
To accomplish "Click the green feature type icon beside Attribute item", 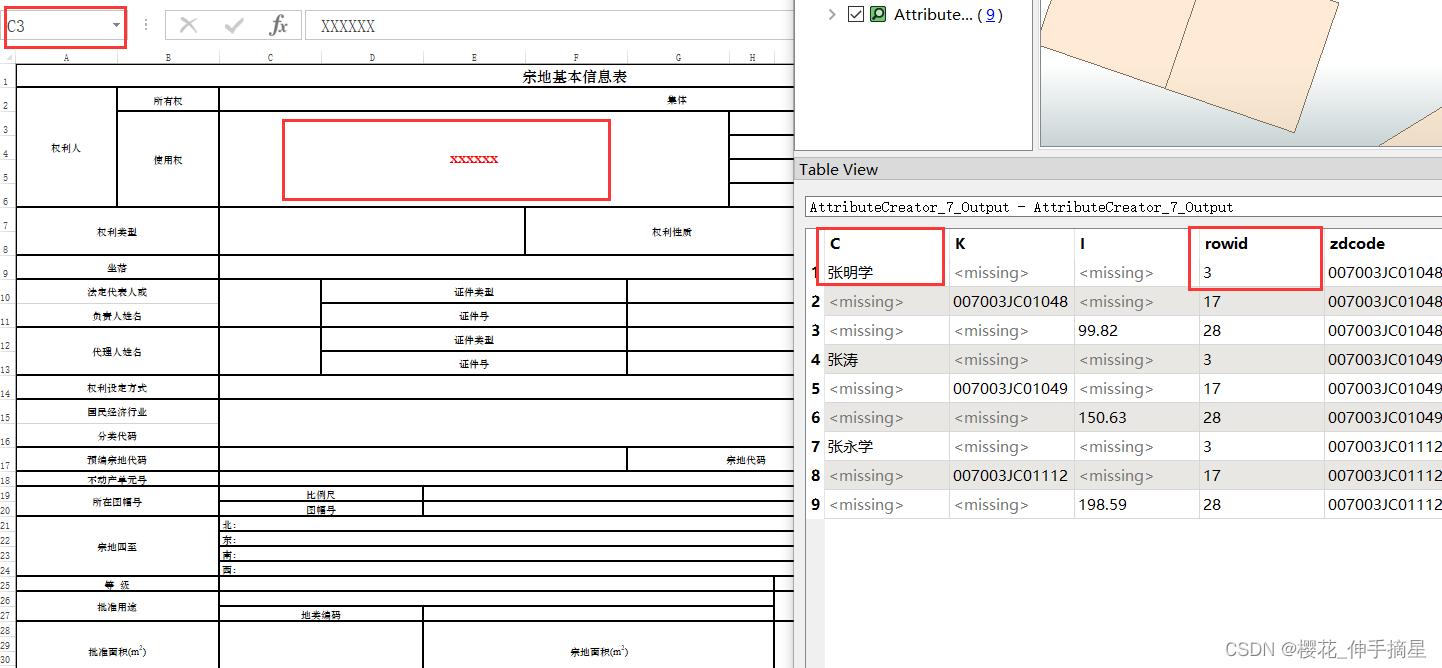I will [x=878, y=14].
